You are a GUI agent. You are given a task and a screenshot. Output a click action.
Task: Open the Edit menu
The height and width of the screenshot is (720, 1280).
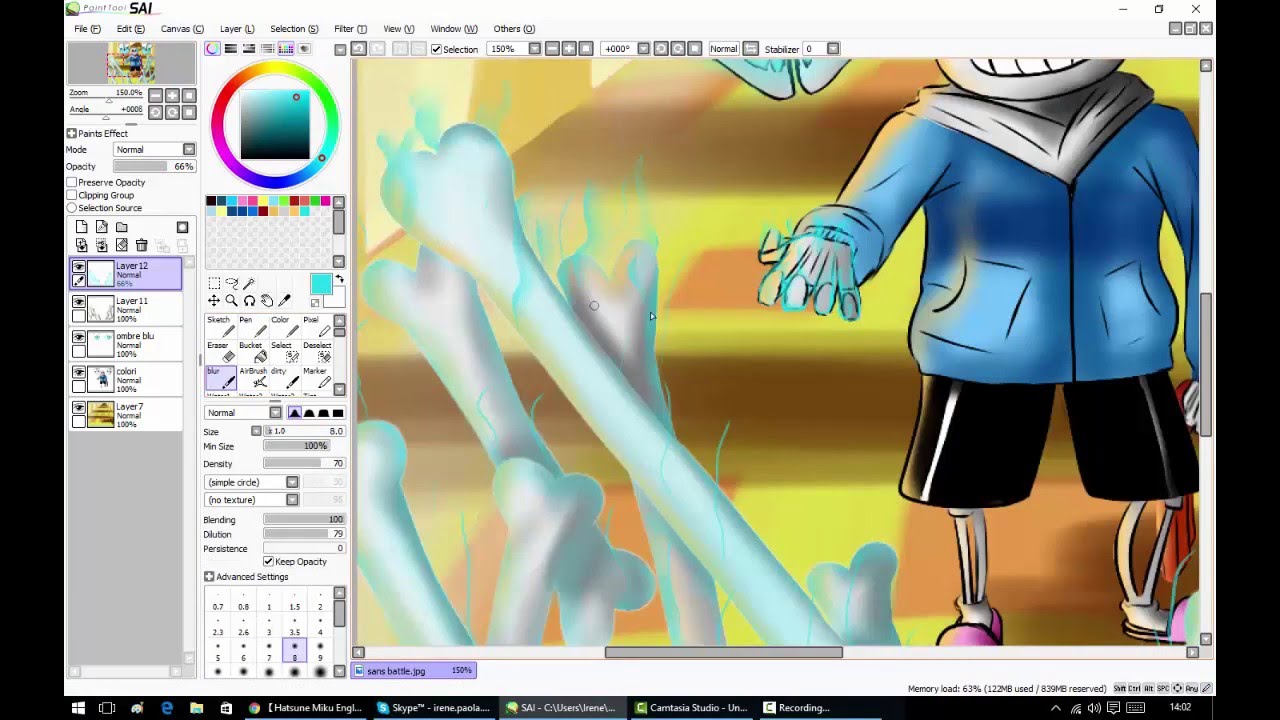130,29
